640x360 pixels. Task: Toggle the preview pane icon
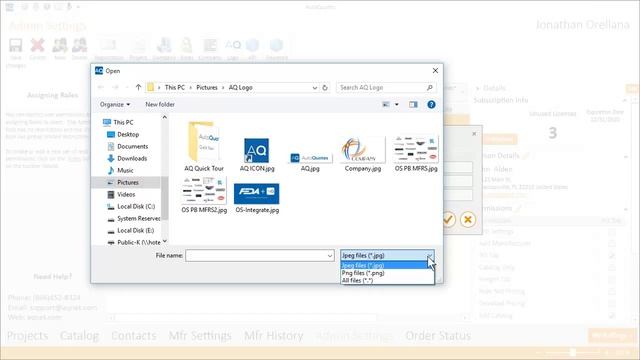pyautogui.click(x=413, y=104)
